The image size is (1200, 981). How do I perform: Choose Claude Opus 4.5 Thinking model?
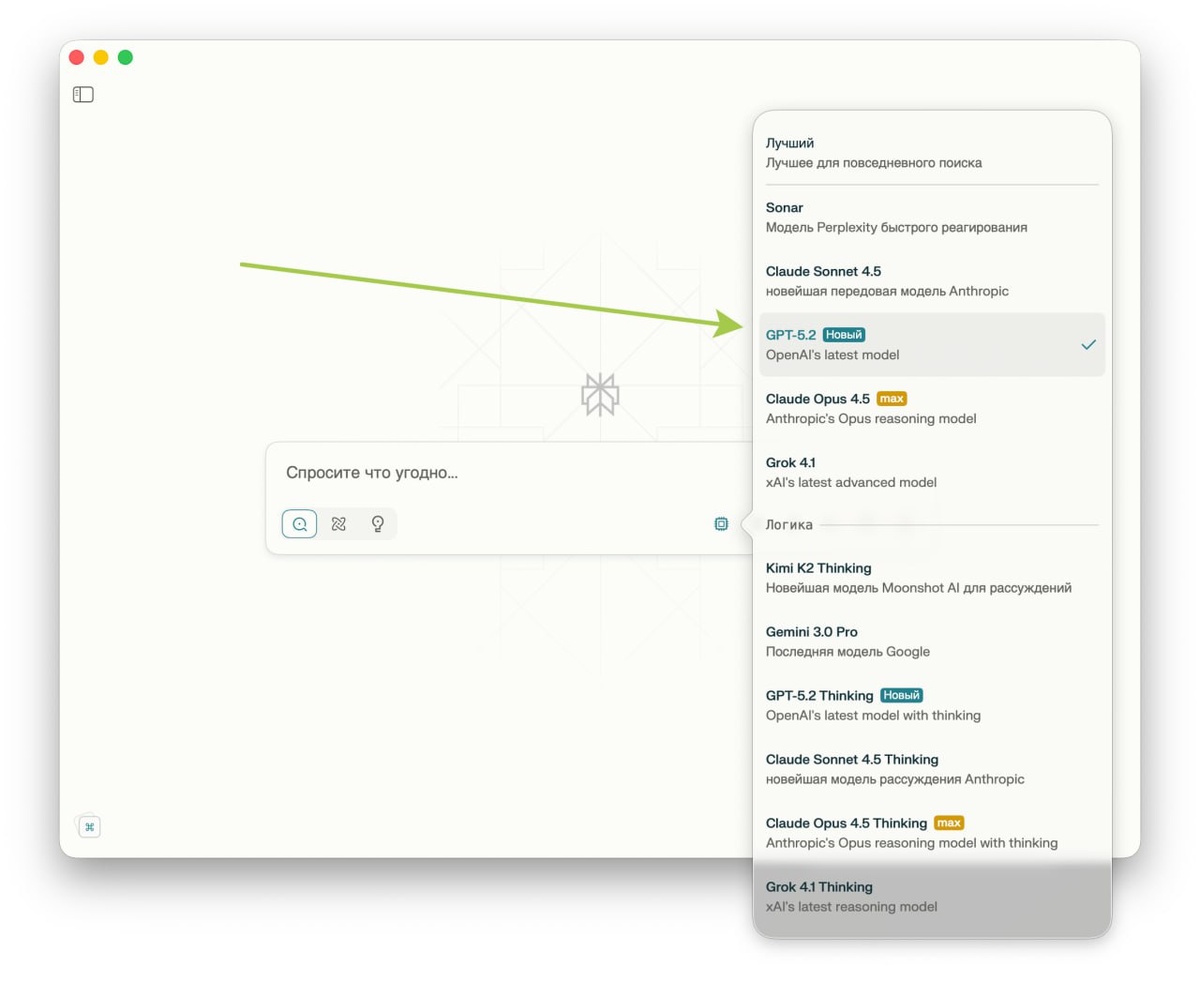pyautogui.click(x=932, y=833)
